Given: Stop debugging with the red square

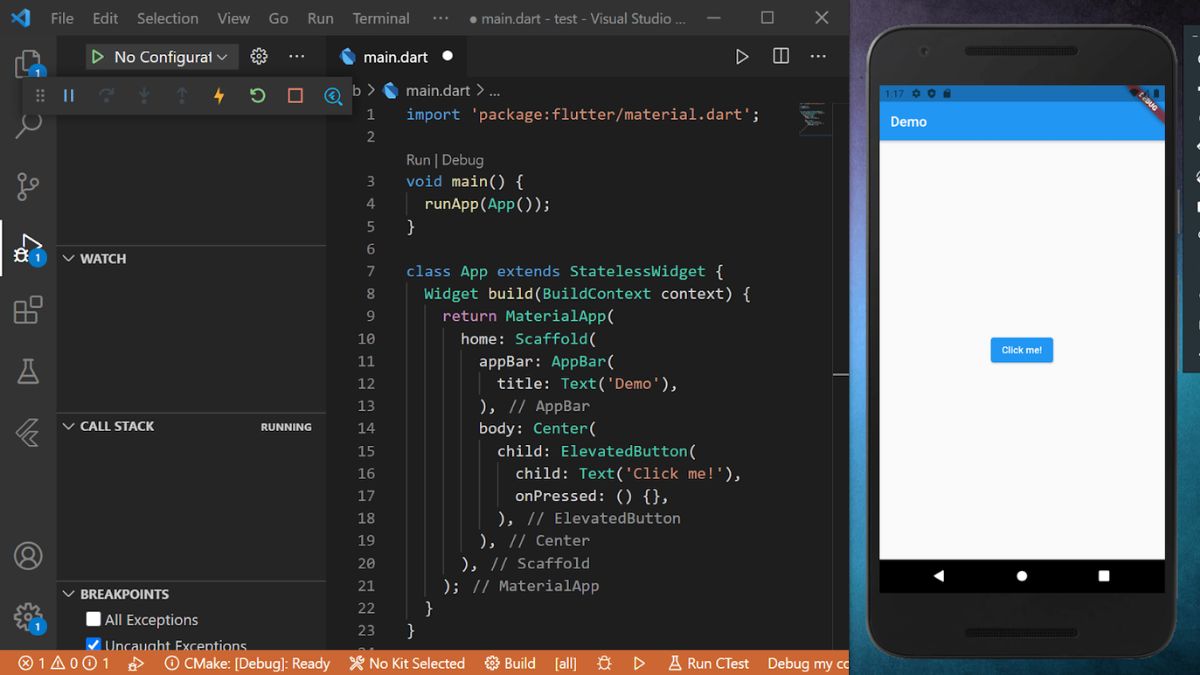Looking at the screenshot, I should 295,96.
